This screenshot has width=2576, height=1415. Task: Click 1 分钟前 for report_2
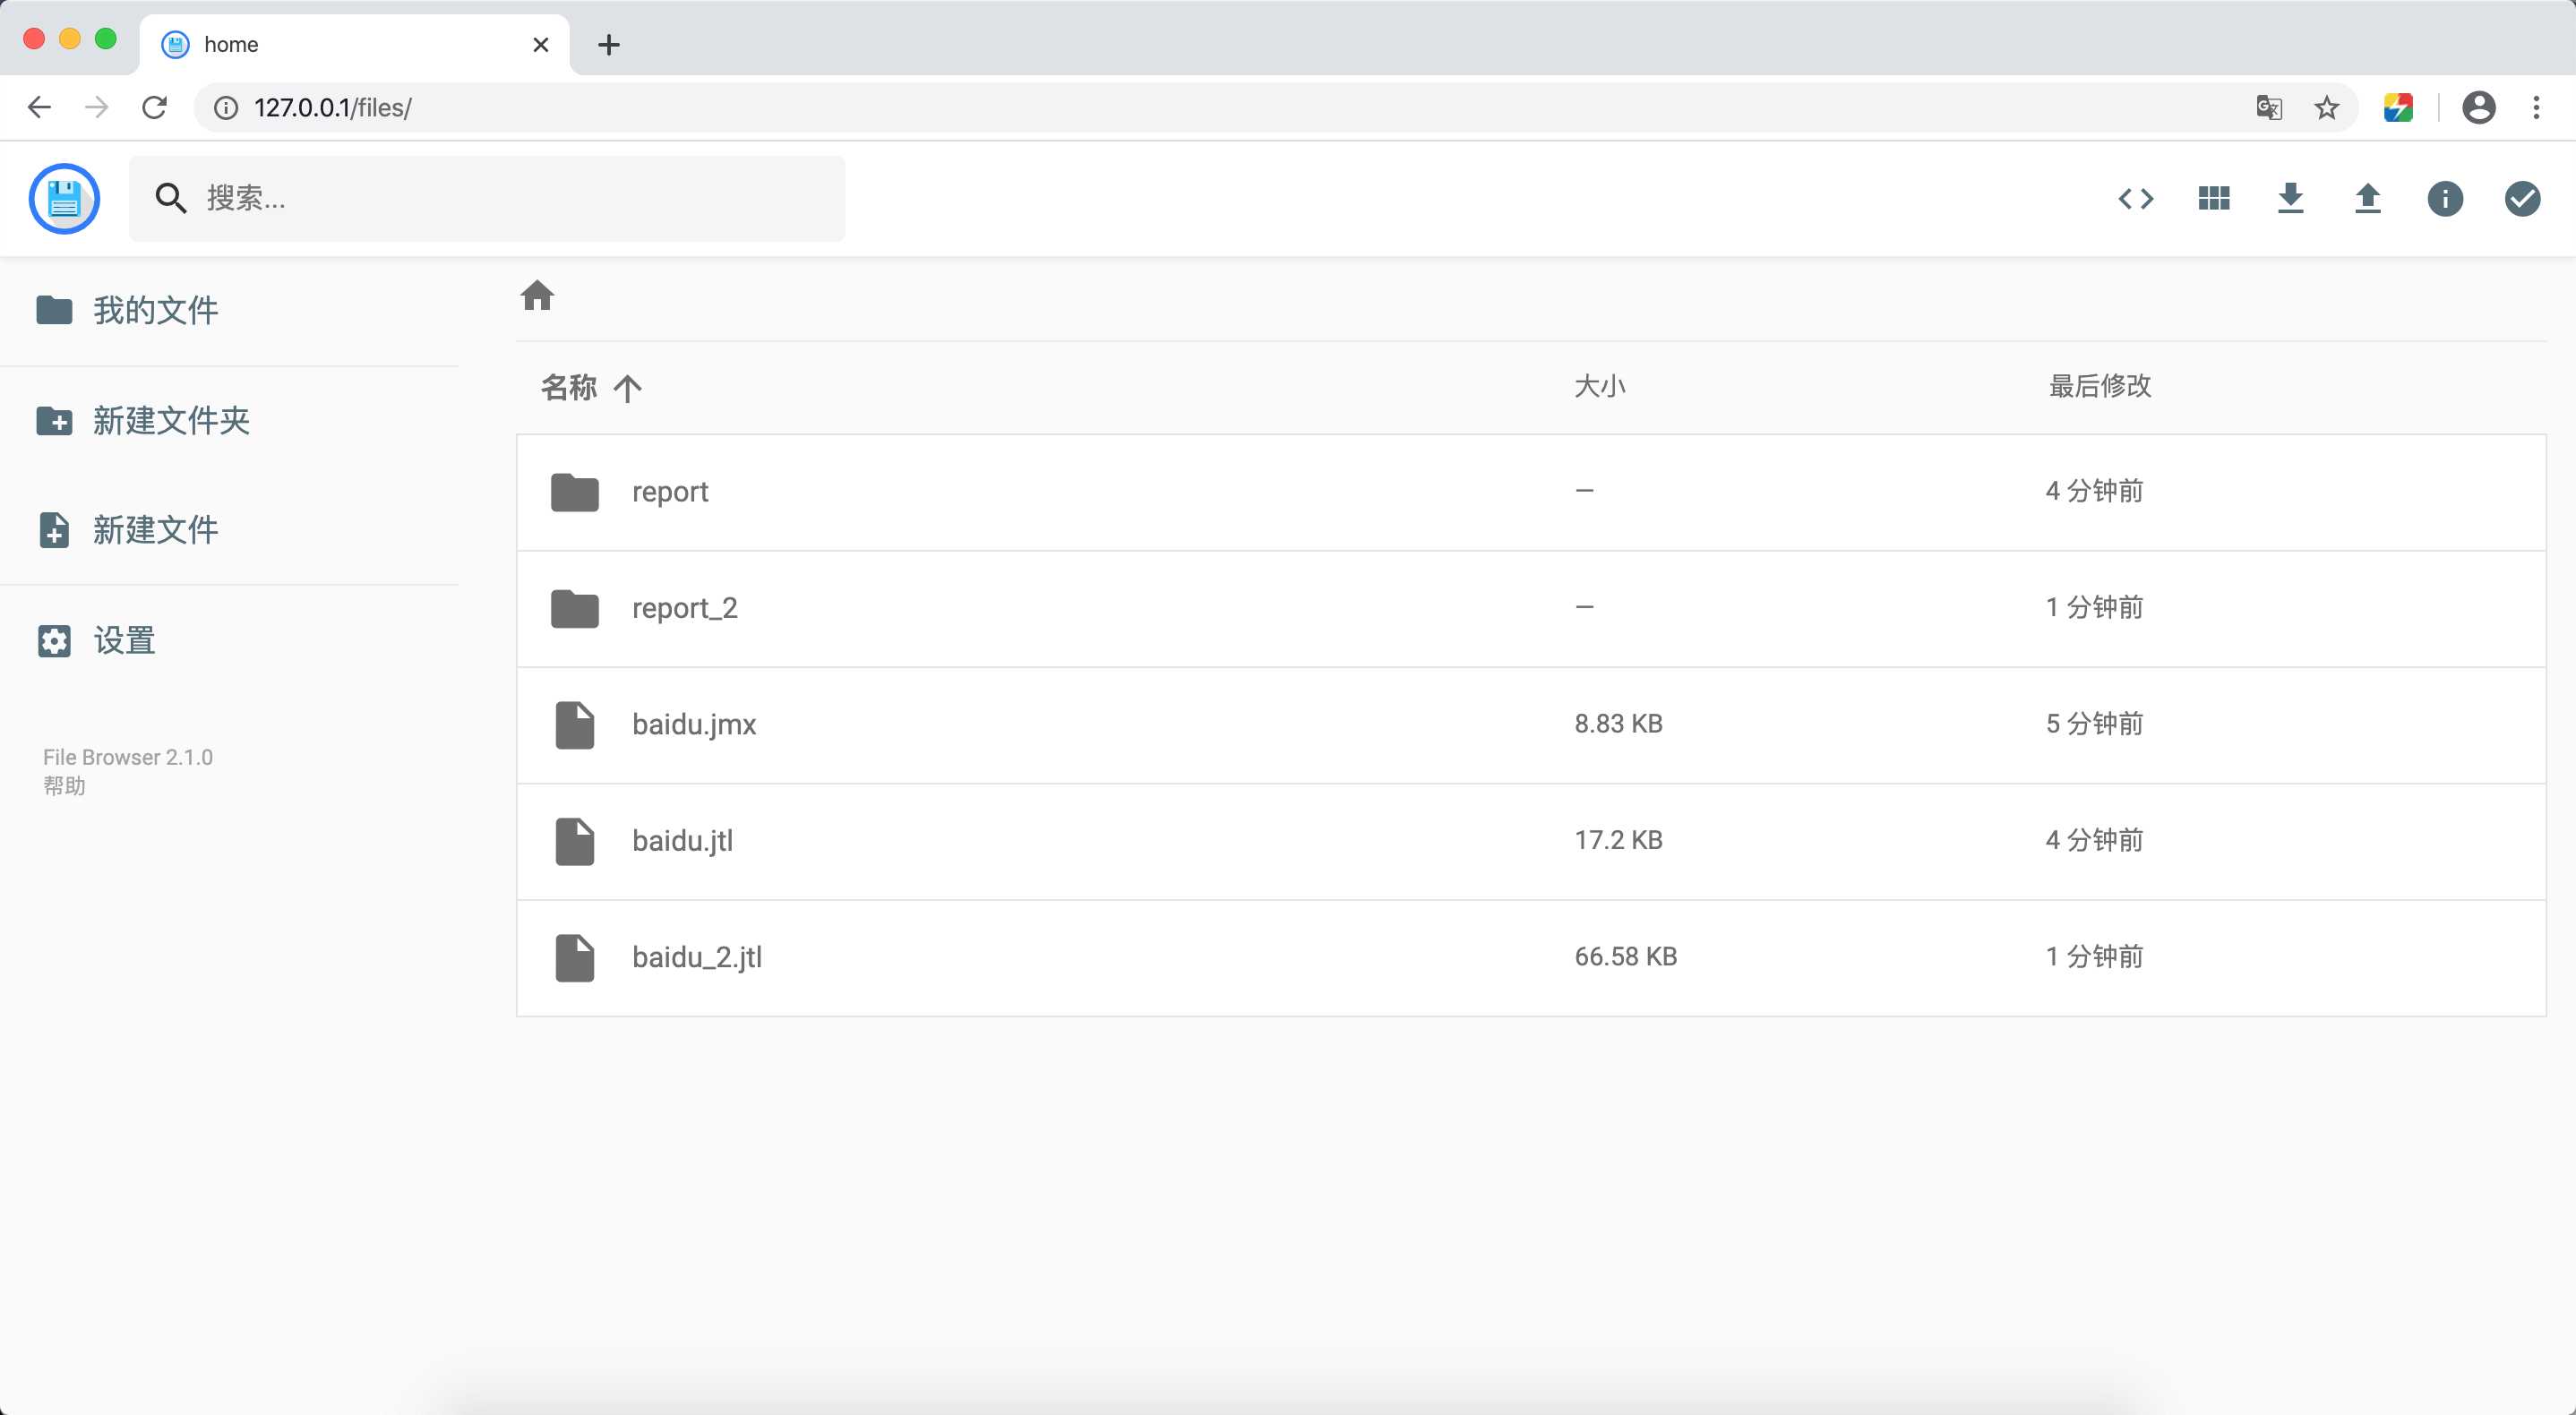[x=2095, y=607]
